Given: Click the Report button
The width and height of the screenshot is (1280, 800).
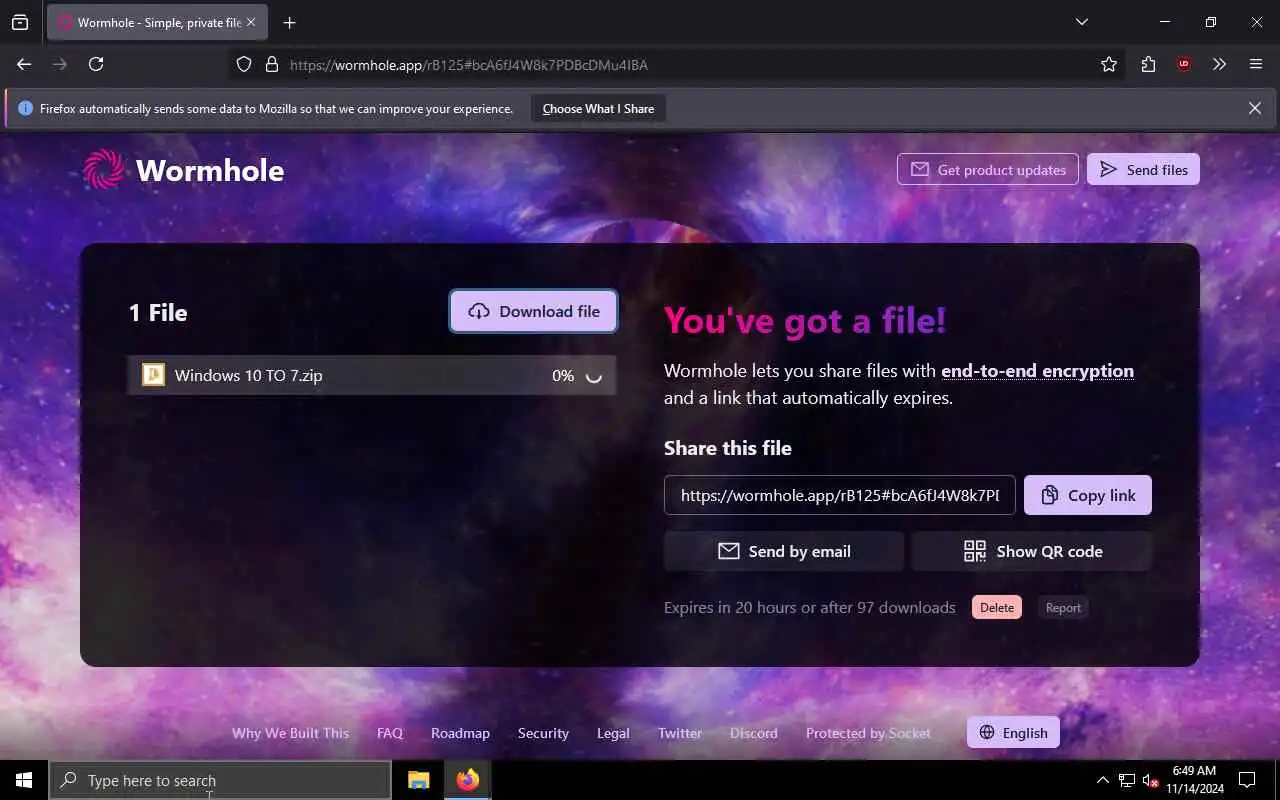Looking at the screenshot, I should pyautogui.click(x=1063, y=607).
